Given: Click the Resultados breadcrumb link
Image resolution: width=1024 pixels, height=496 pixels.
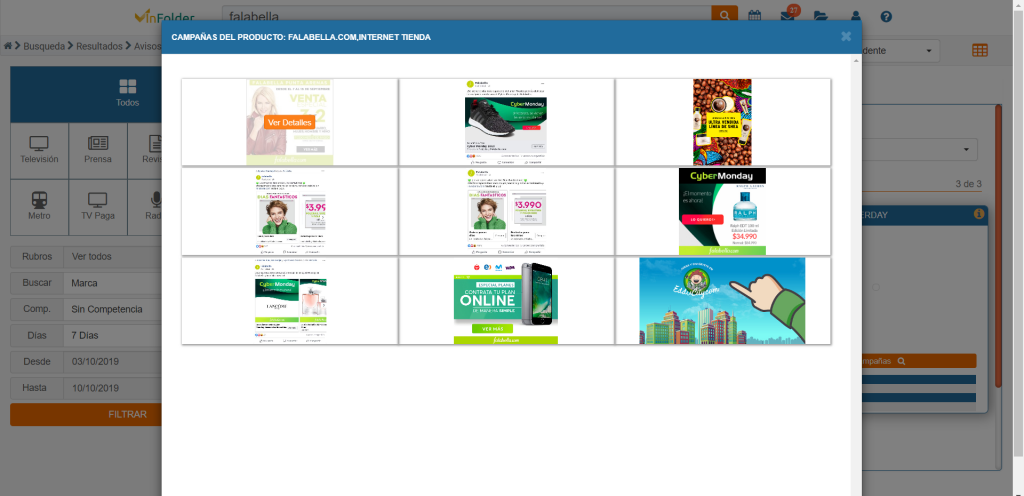Looking at the screenshot, I should point(99,46).
